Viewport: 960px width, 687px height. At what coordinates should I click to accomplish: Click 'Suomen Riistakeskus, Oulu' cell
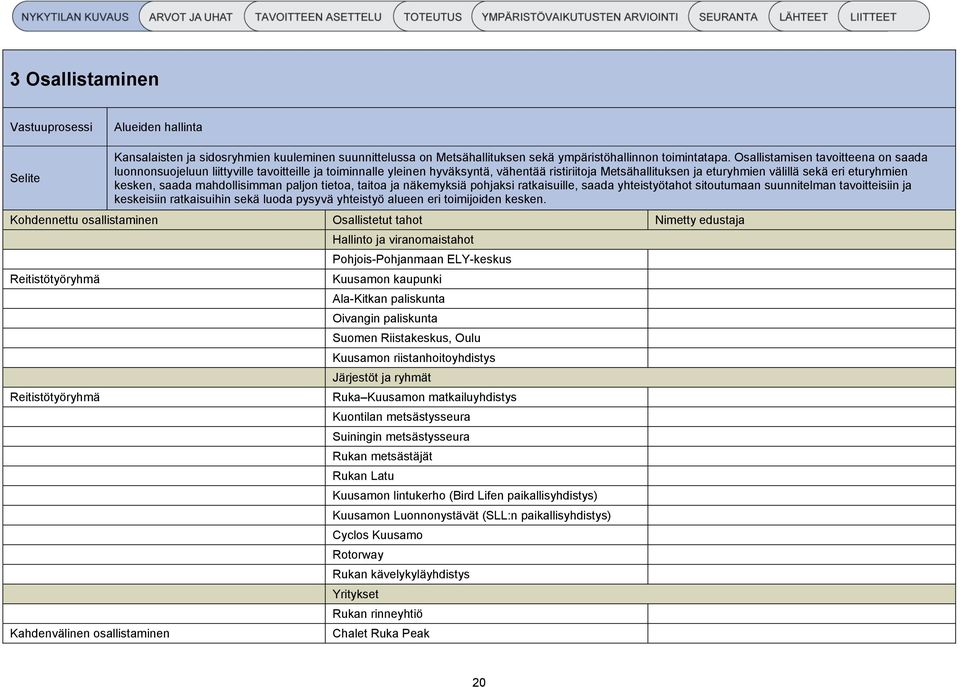[x=486, y=338]
